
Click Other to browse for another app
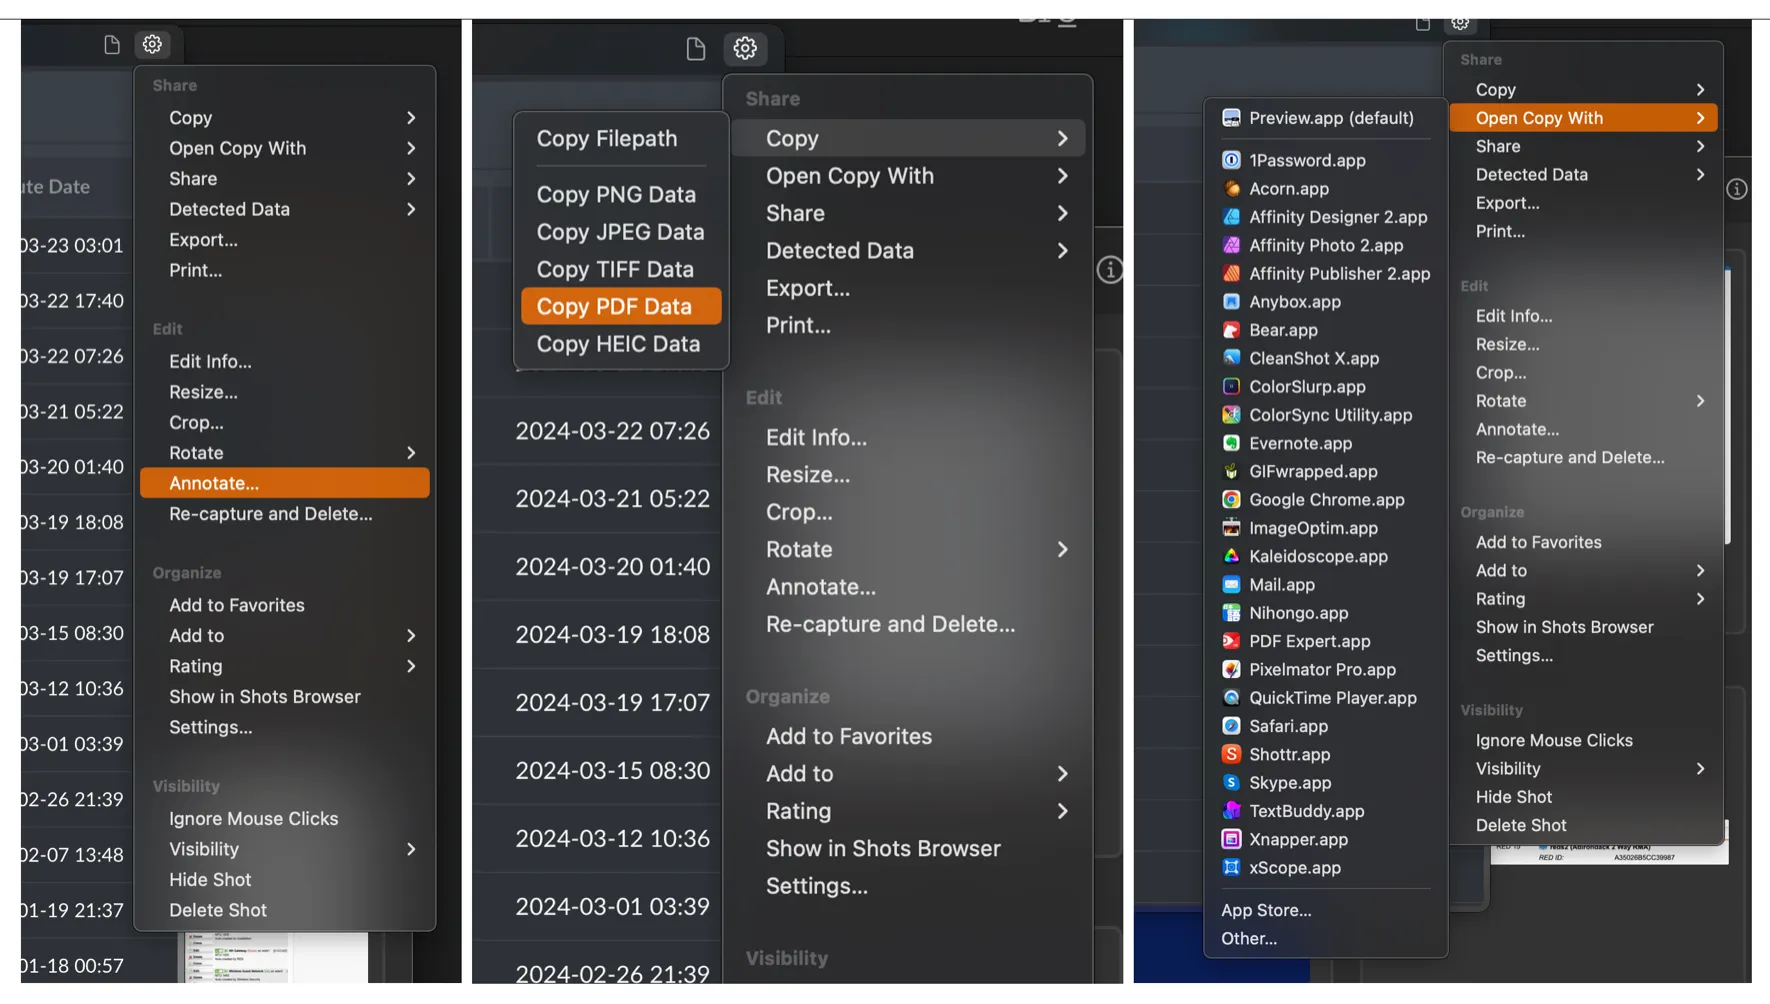point(1249,938)
